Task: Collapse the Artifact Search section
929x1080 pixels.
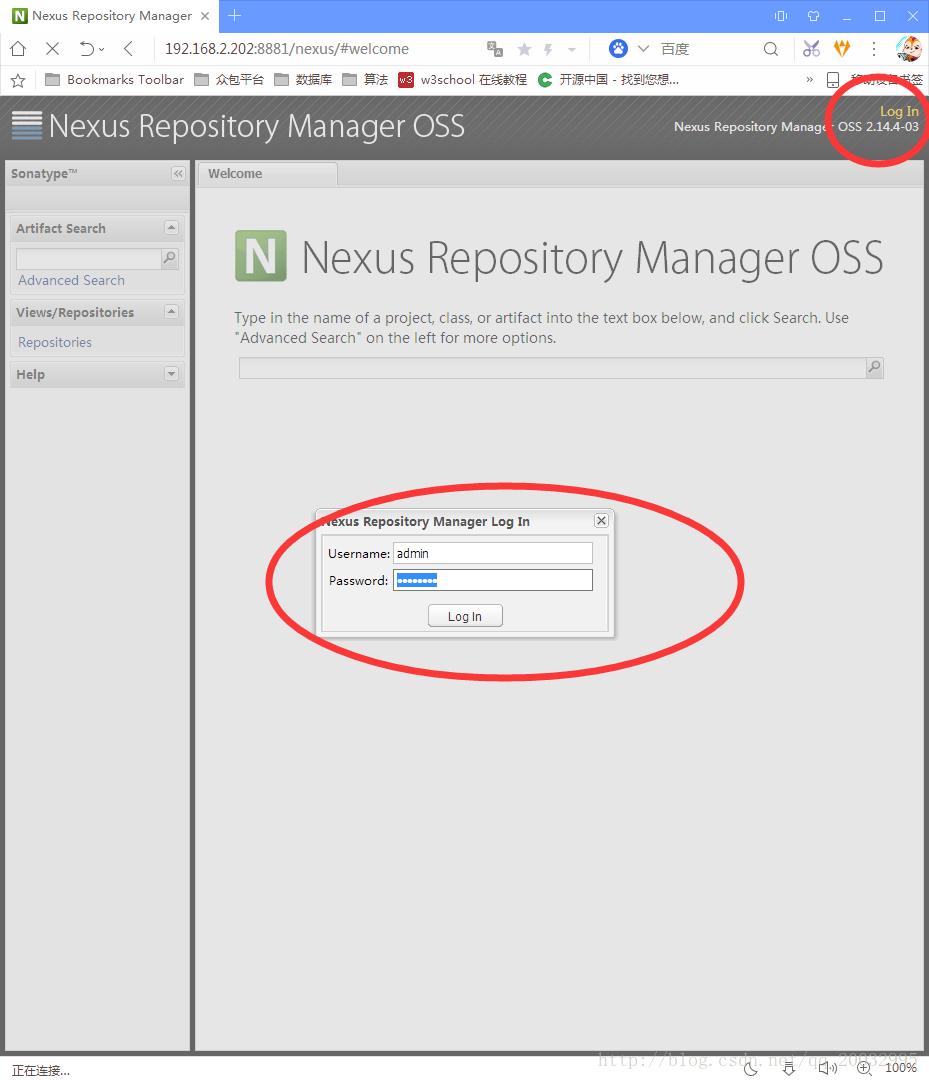Action: tap(171, 227)
